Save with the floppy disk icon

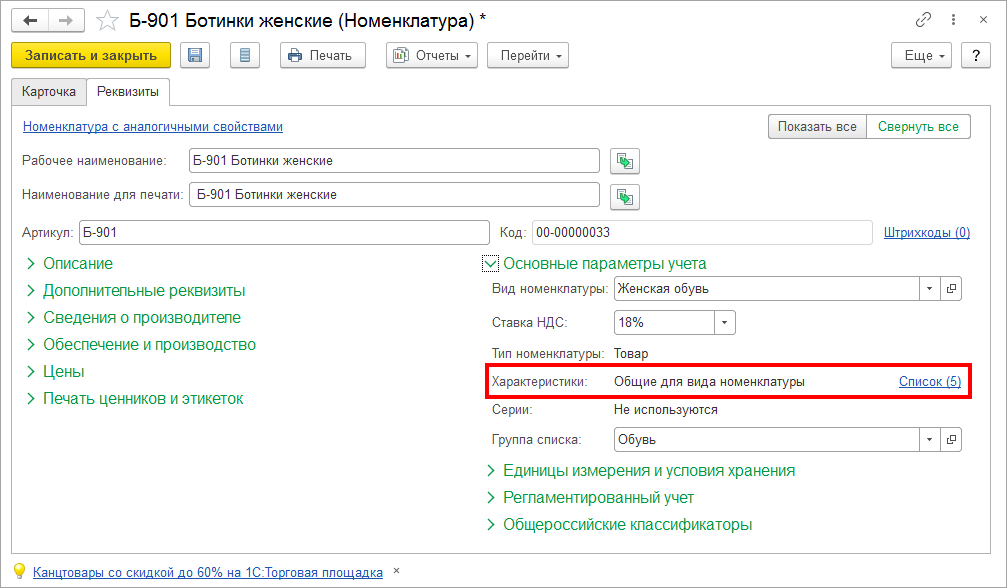(195, 55)
